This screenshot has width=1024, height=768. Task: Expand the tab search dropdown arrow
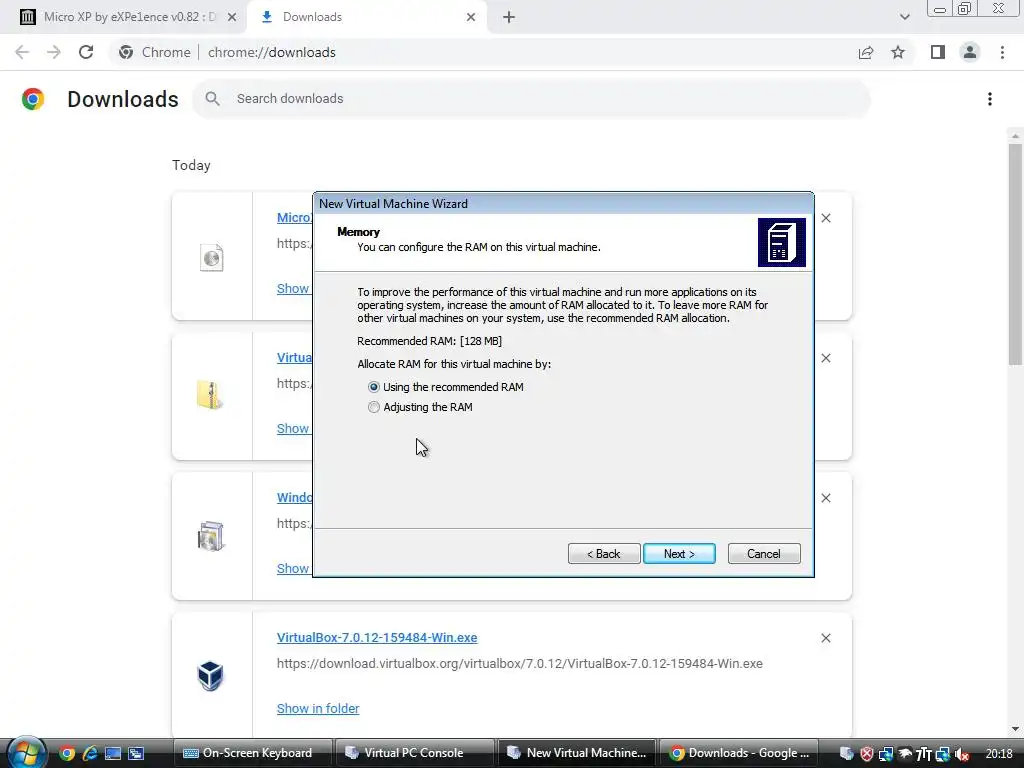(904, 17)
